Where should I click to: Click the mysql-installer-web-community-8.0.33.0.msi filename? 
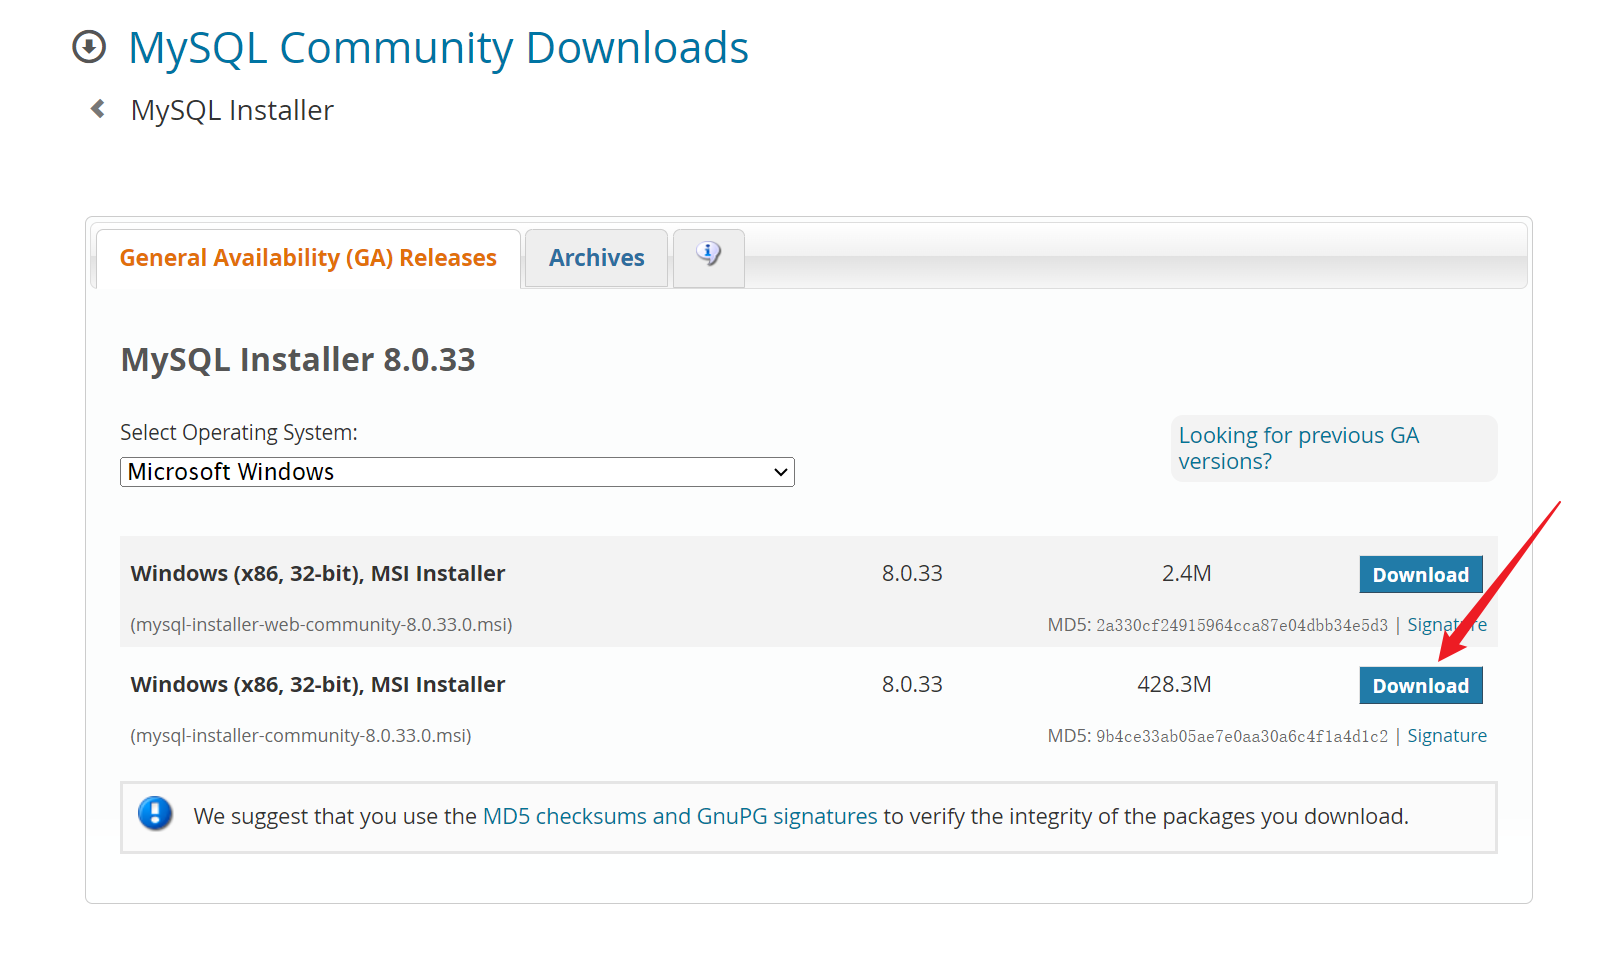point(321,625)
